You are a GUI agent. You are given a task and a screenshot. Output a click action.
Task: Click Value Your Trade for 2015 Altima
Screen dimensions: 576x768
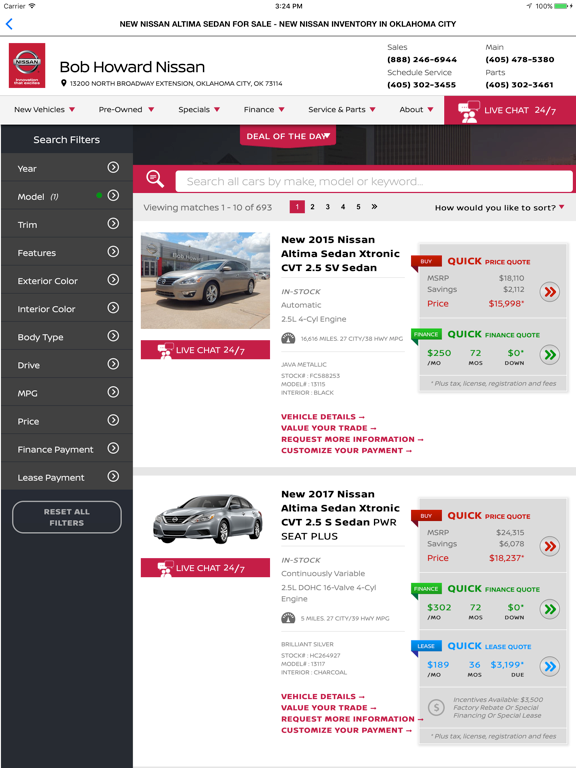click(x=329, y=428)
